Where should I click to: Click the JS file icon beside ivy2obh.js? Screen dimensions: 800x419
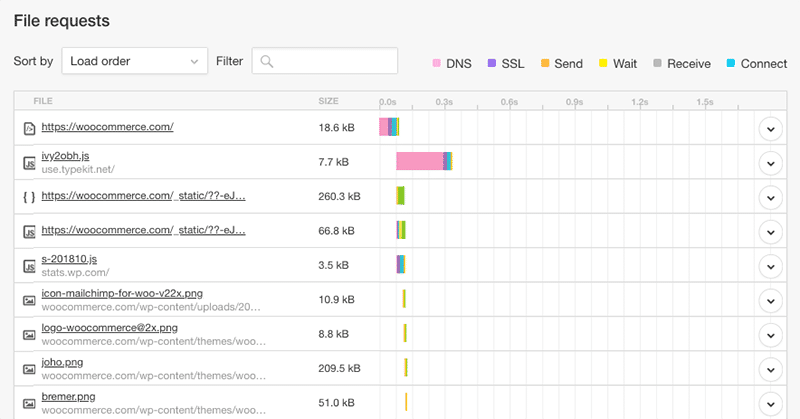click(29, 162)
